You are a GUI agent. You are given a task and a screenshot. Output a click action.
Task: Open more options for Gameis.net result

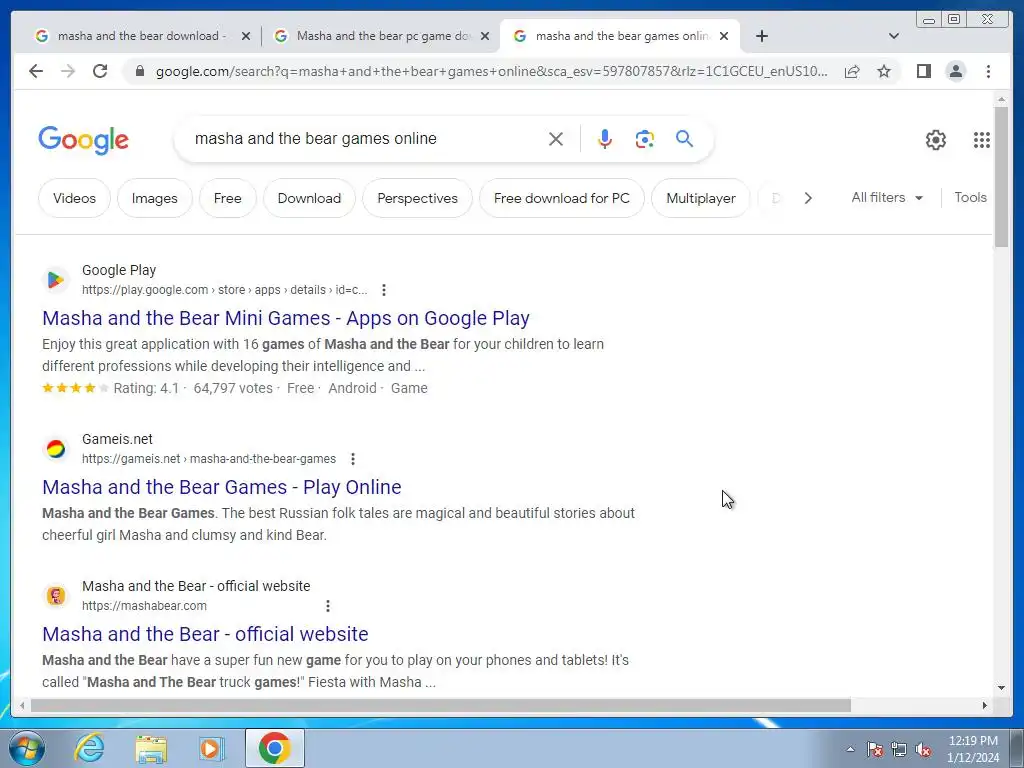pyautogui.click(x=353, y=459)
